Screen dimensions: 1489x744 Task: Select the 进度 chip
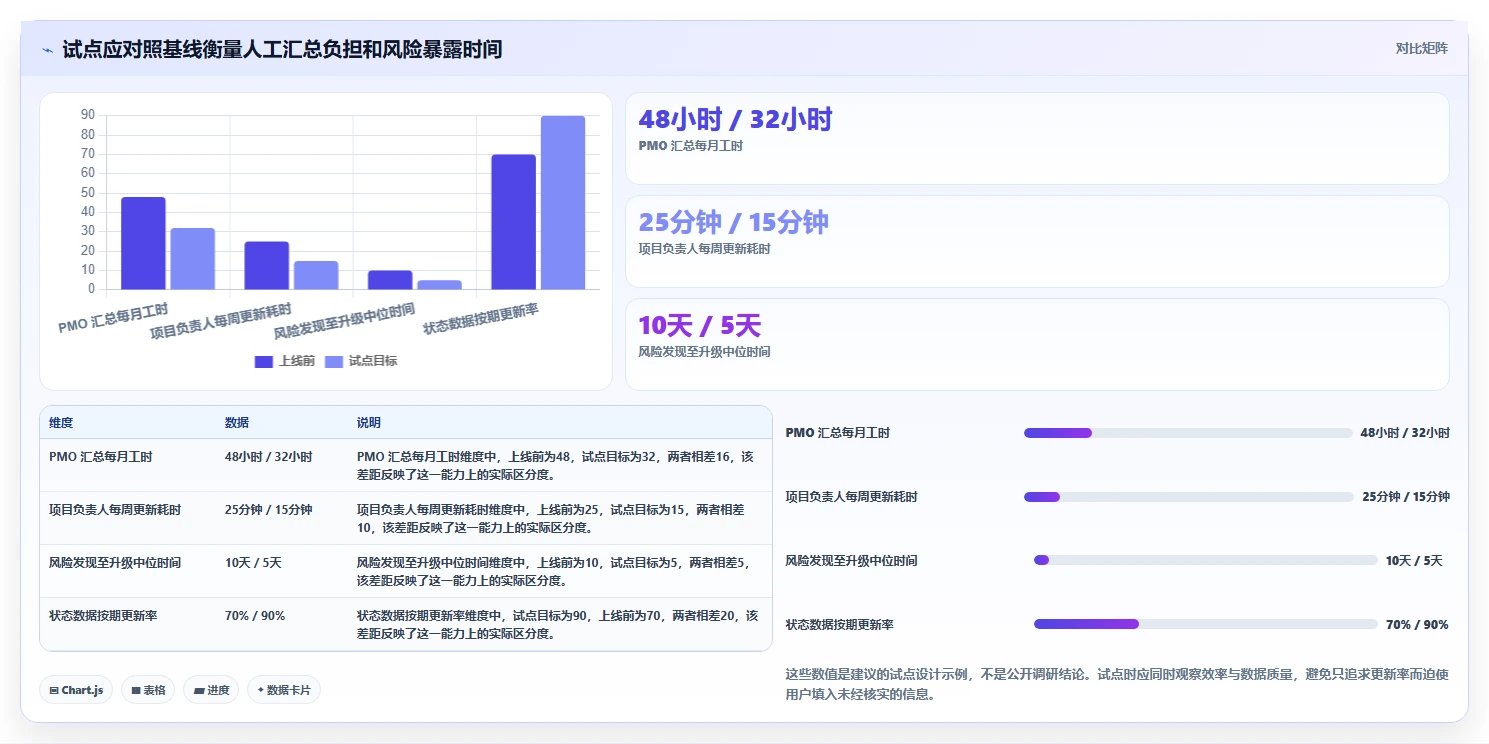[x=211, y=690]
